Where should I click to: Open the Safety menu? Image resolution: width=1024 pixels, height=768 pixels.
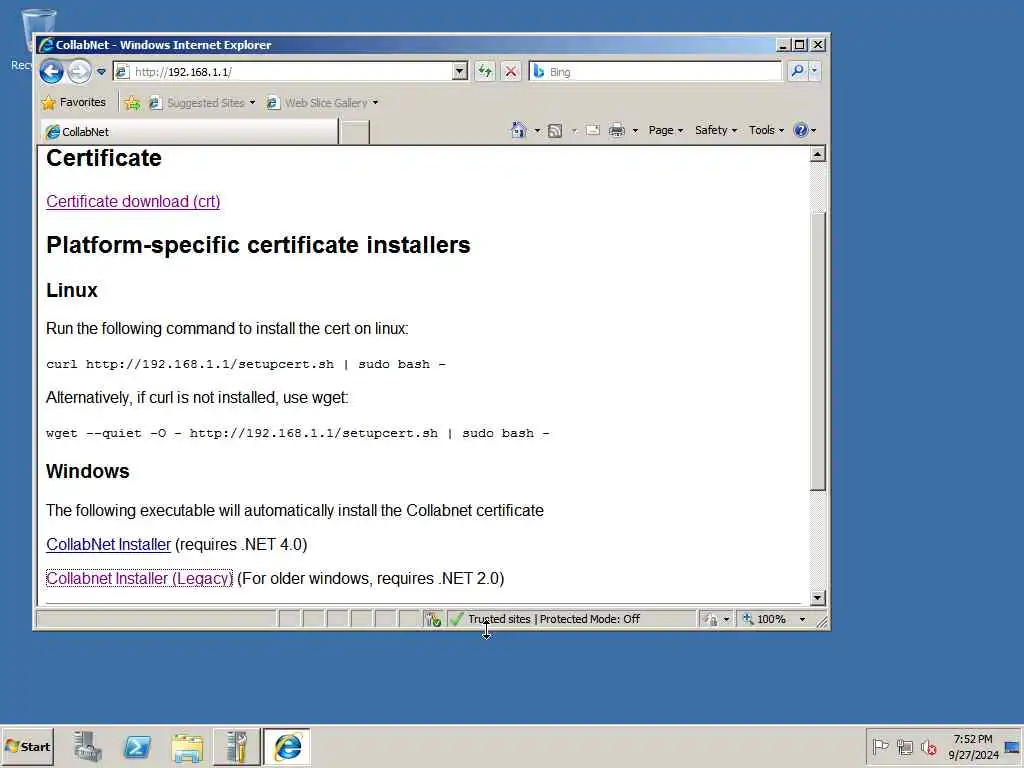point(716,130)
